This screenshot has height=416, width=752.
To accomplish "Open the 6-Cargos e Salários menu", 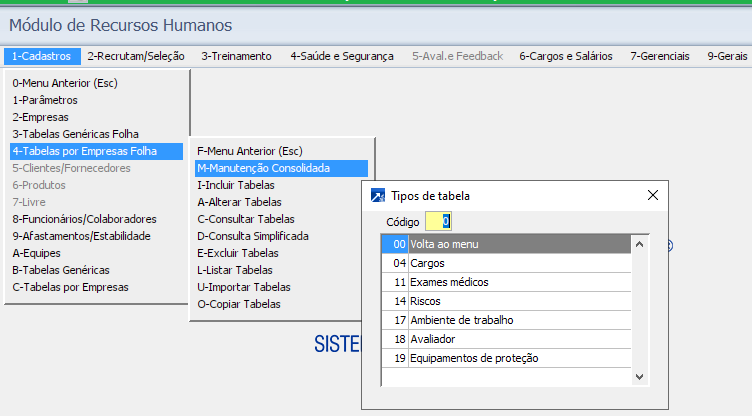I will [566, 56].
